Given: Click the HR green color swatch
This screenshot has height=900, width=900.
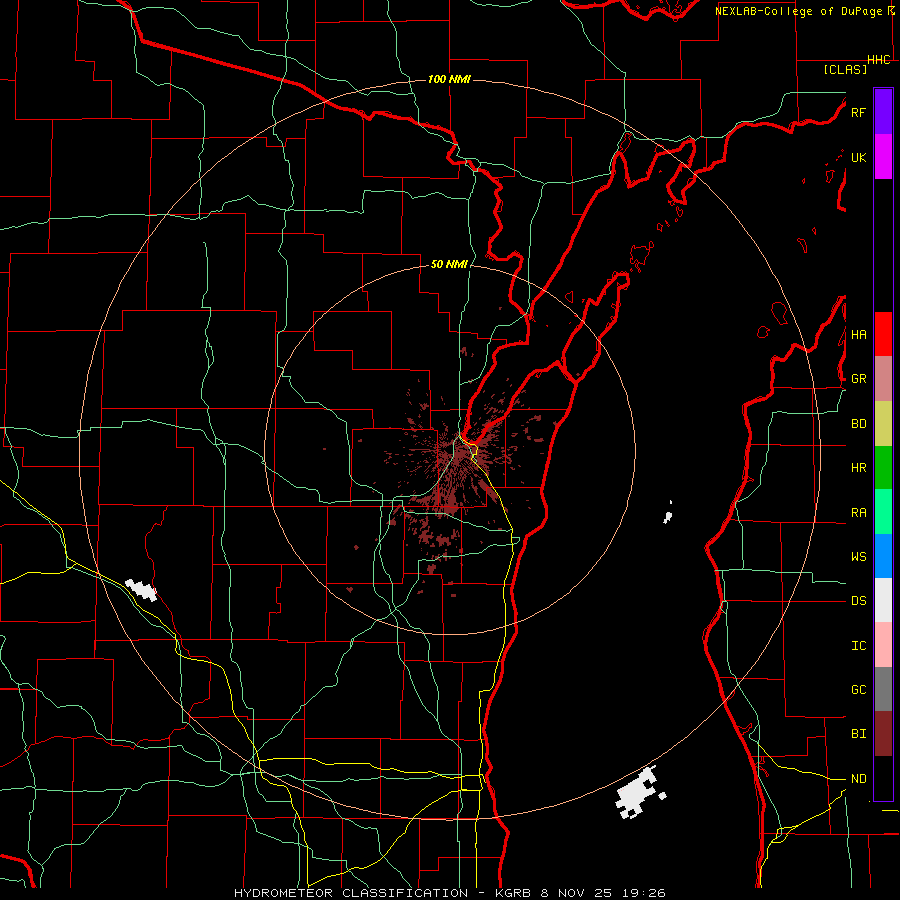Looking at the screenshot, I should pyautogui.click(x=883, y=468).
